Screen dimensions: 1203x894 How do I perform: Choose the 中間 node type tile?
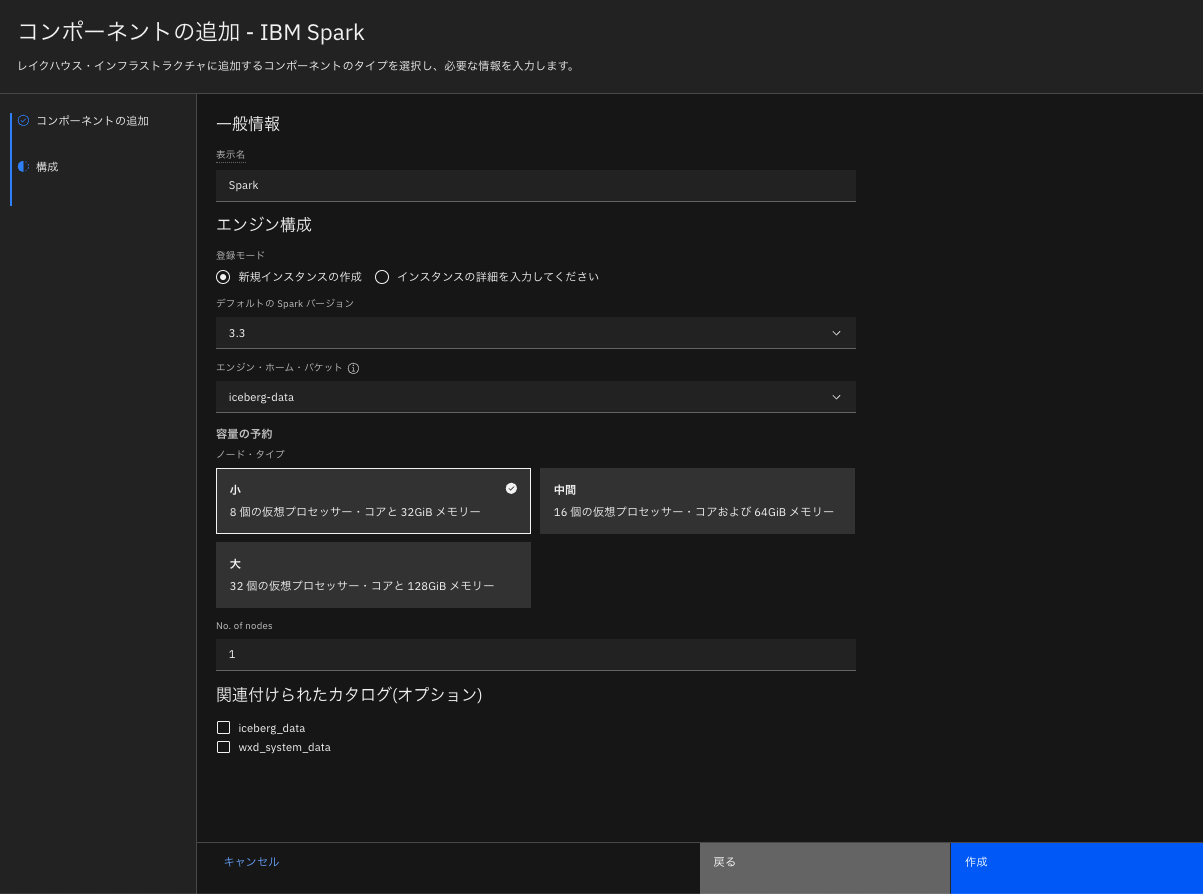[x=697, y=501]
